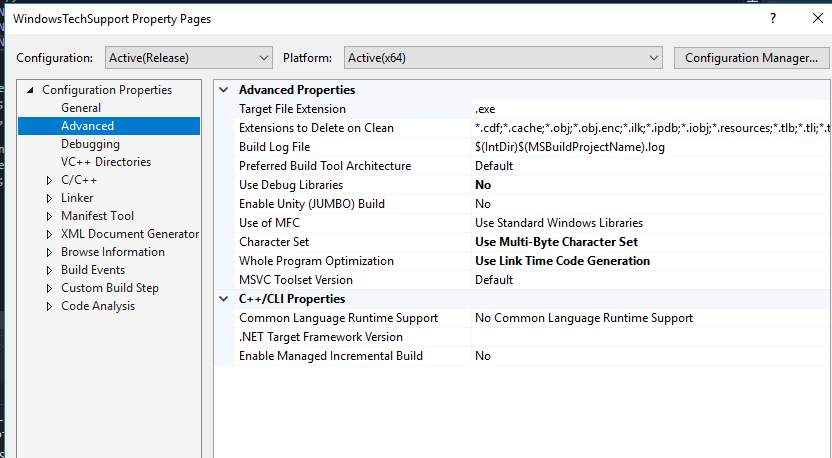Select the General properties page
832x458 pixels.
pyautogui.click(x=81, y=108)
